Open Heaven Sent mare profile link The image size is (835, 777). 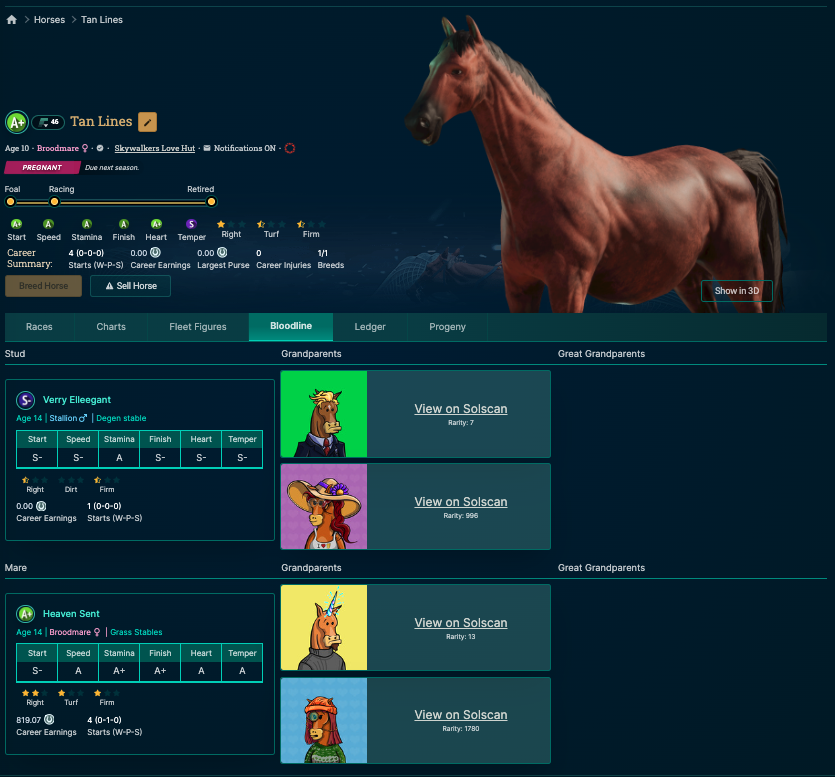[x=71, y=614]
